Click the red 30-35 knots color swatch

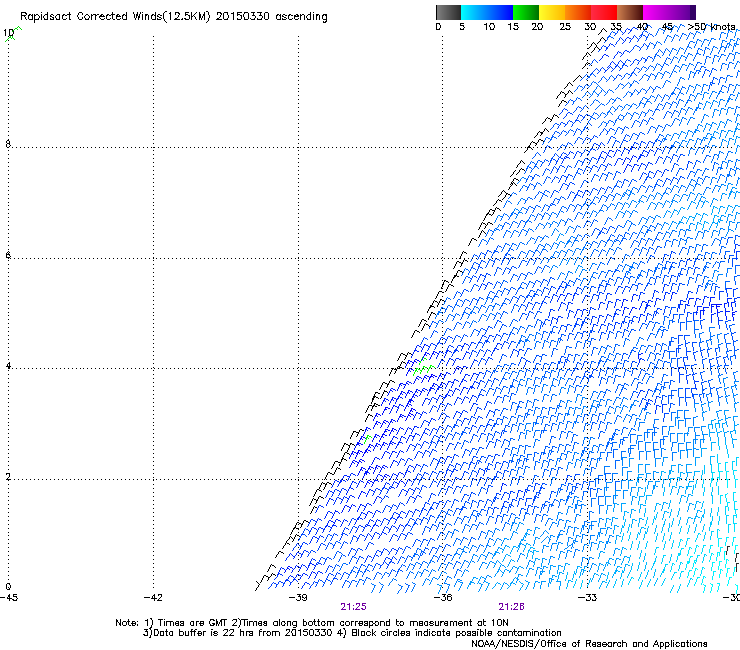click(604, 12)
